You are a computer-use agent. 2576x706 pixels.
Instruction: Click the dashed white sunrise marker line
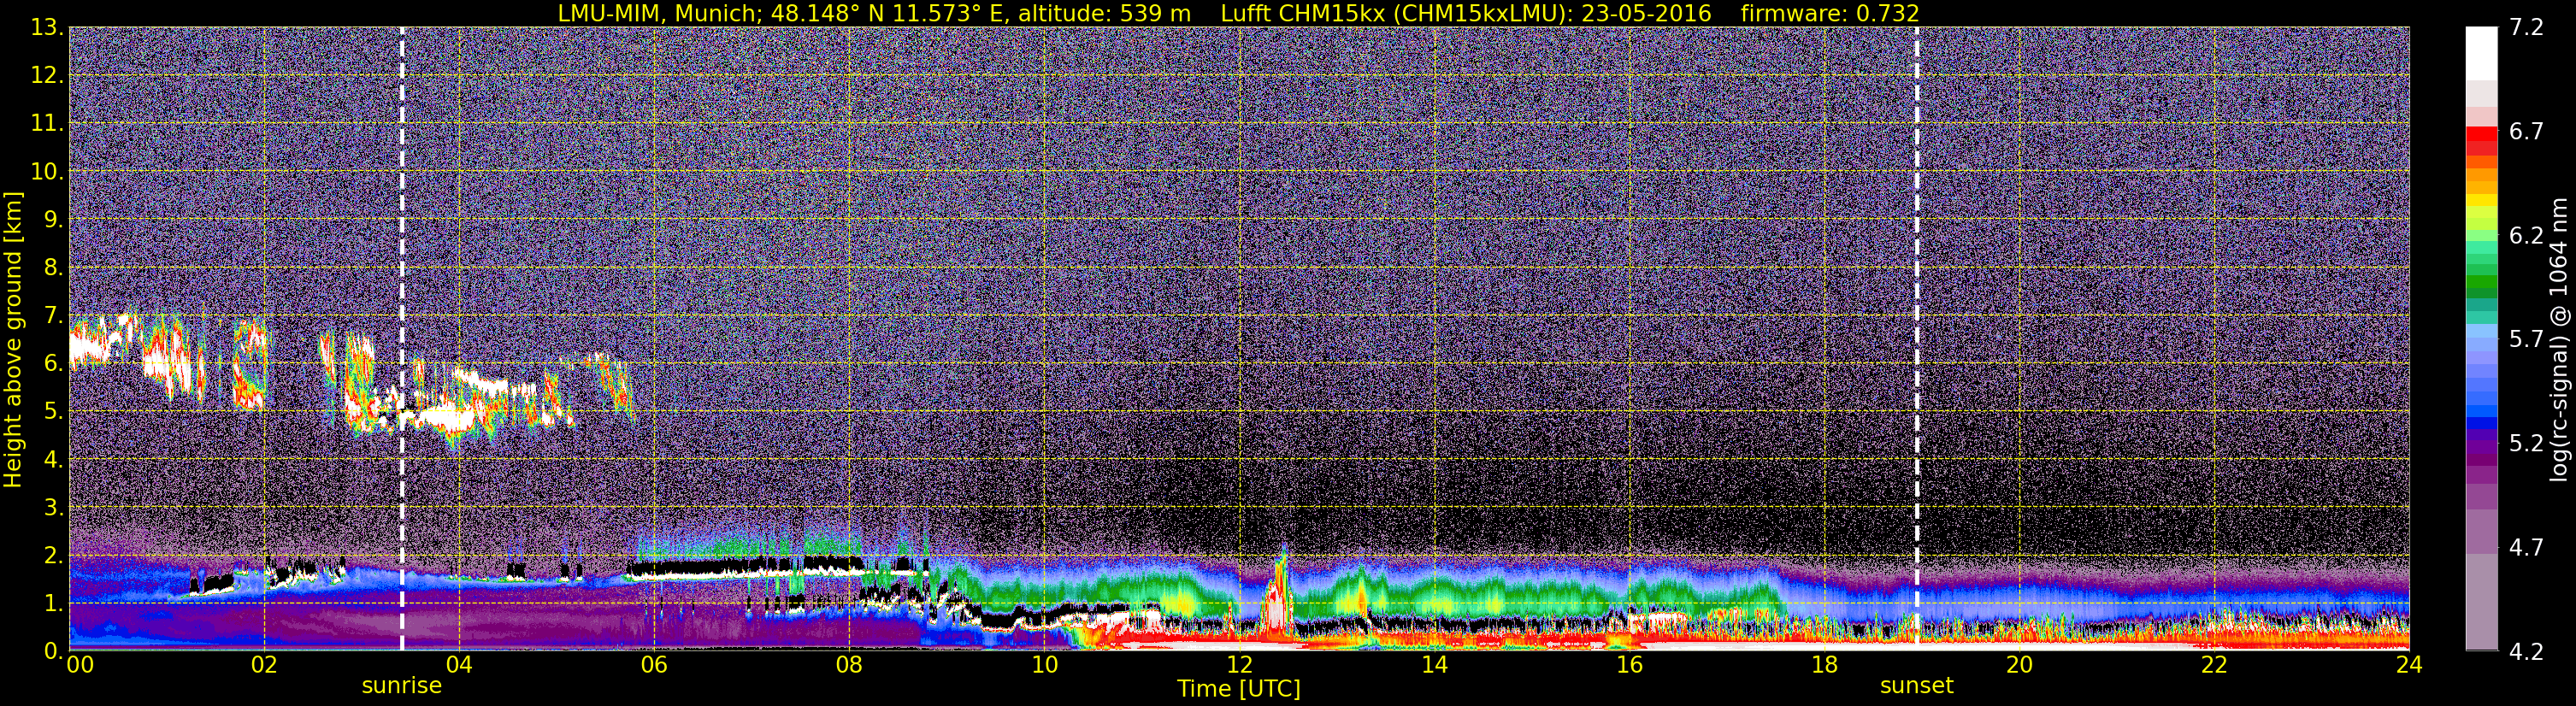click(x=402, y=339)
